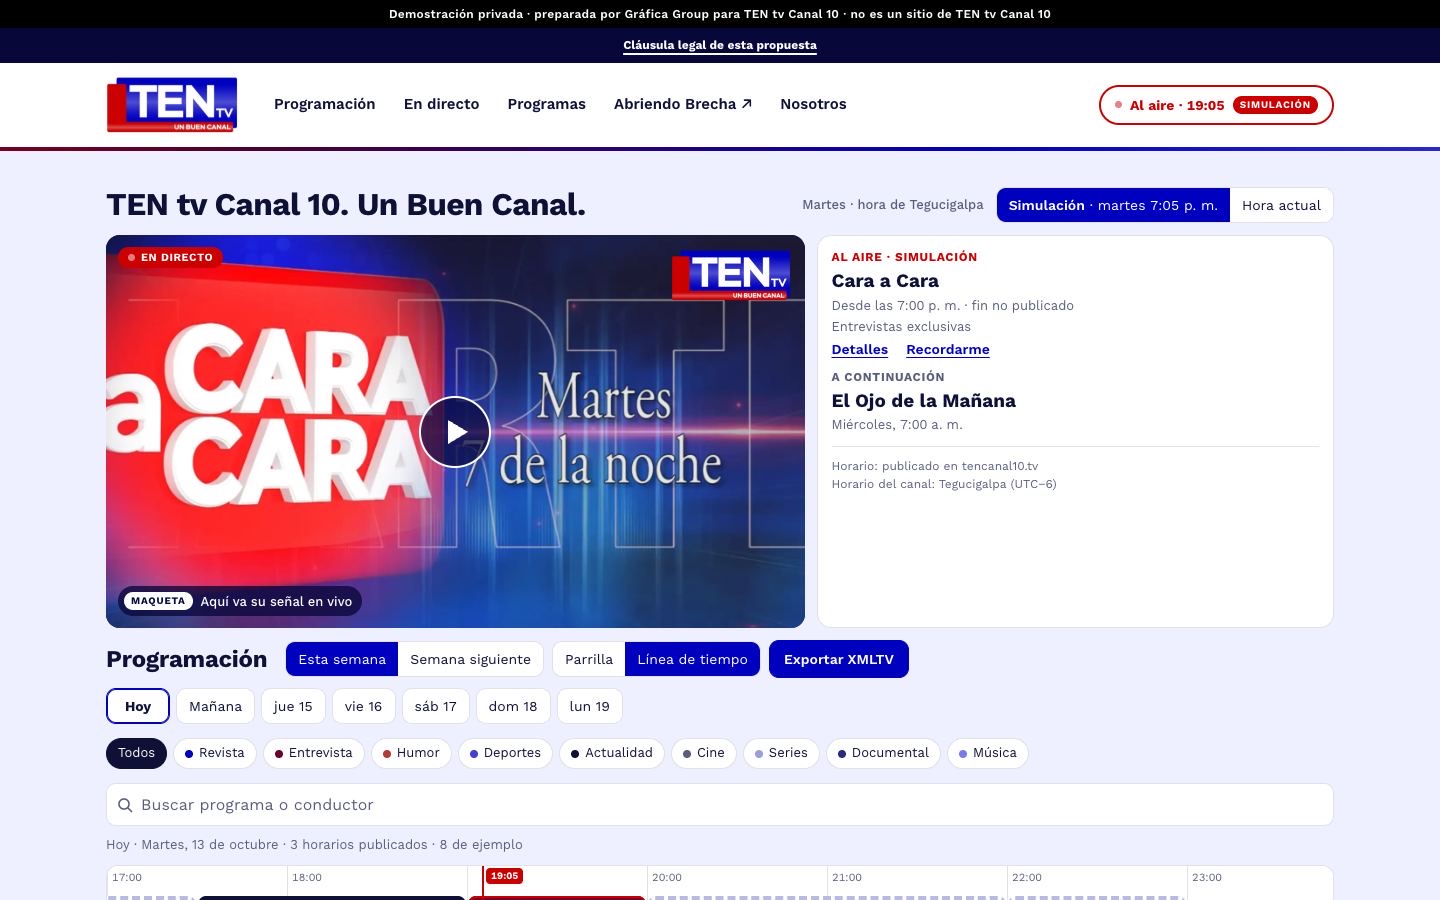The image size is (1440, 900).
Task: Switch to Línea de tiempo view
Action: tap(692, 659)
